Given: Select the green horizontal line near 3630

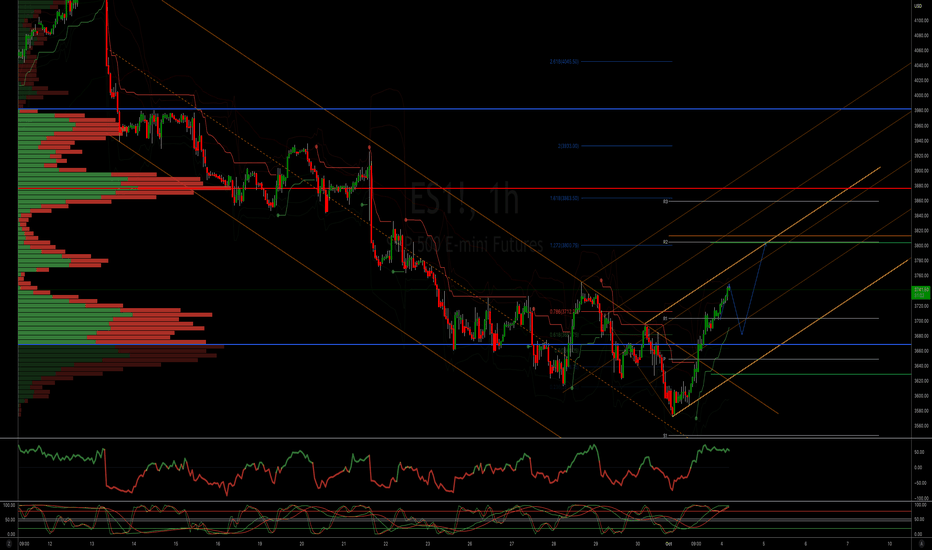Looking at the screenshot, I should pyautogui.click(x=811, y=374).
